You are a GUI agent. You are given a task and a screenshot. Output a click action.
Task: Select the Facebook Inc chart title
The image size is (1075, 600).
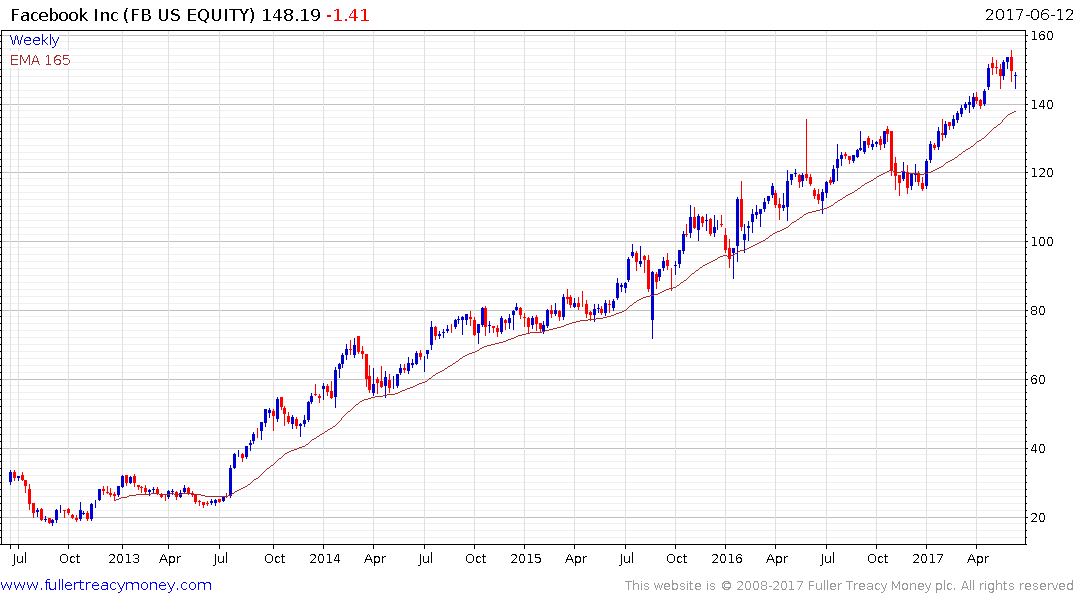[x=133, y=15]
